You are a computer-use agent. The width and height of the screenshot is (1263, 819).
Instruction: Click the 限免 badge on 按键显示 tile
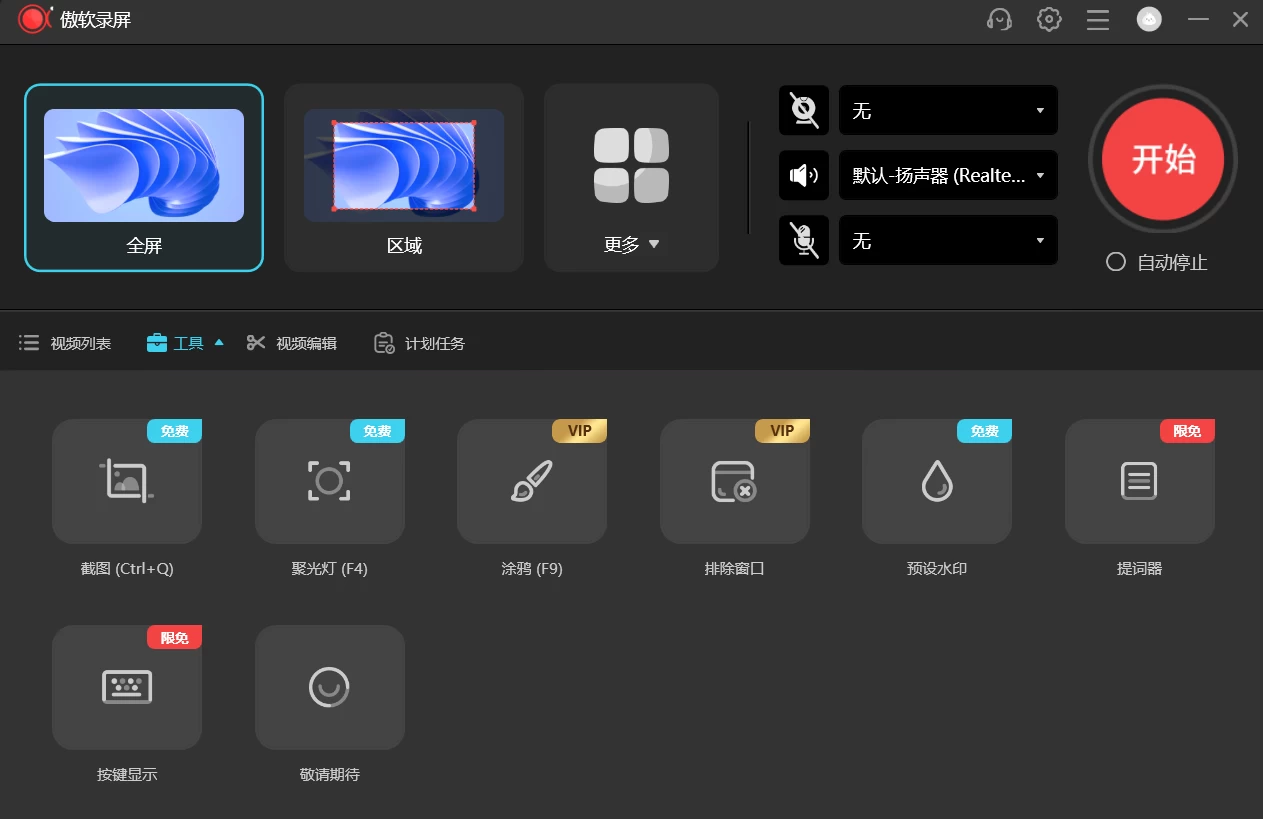[x=175, y=637]
